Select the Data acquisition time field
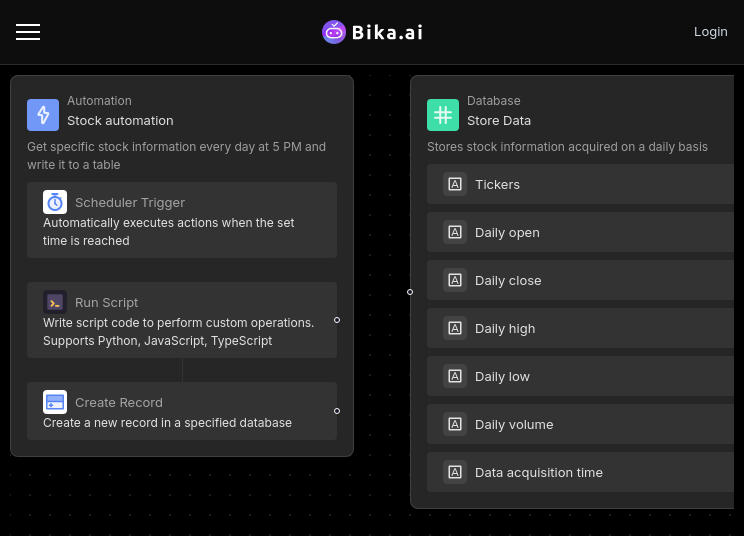The width and height of the screenshot is (744, 536). (x=580, y=472)
